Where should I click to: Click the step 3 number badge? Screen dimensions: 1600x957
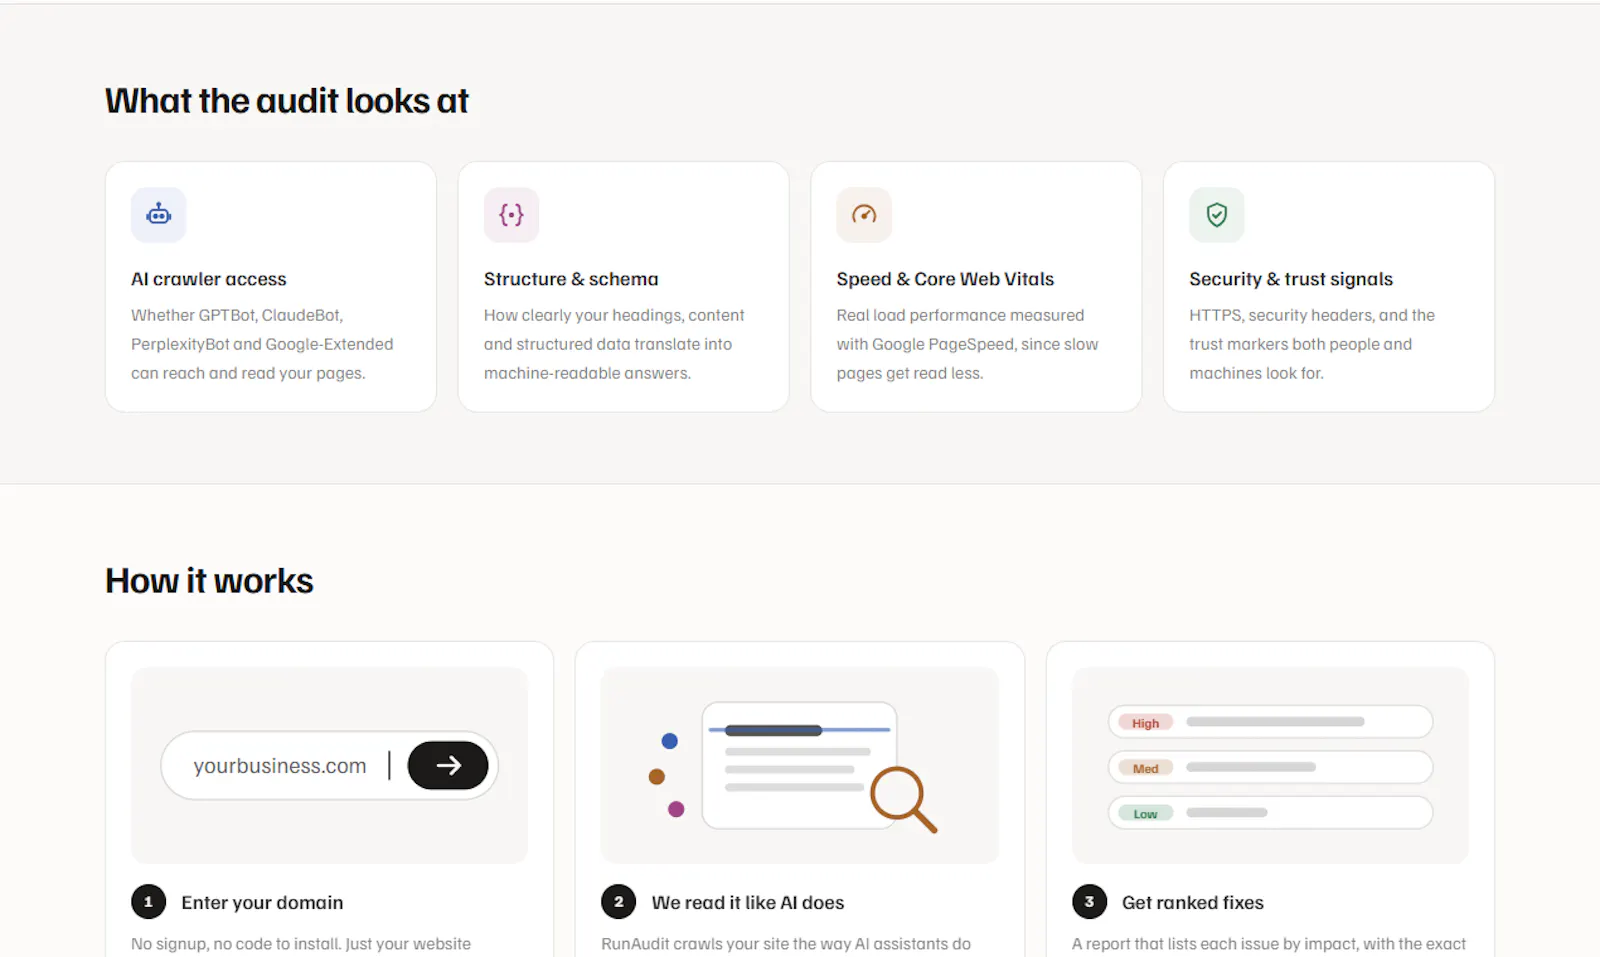tap(1090, 902)
